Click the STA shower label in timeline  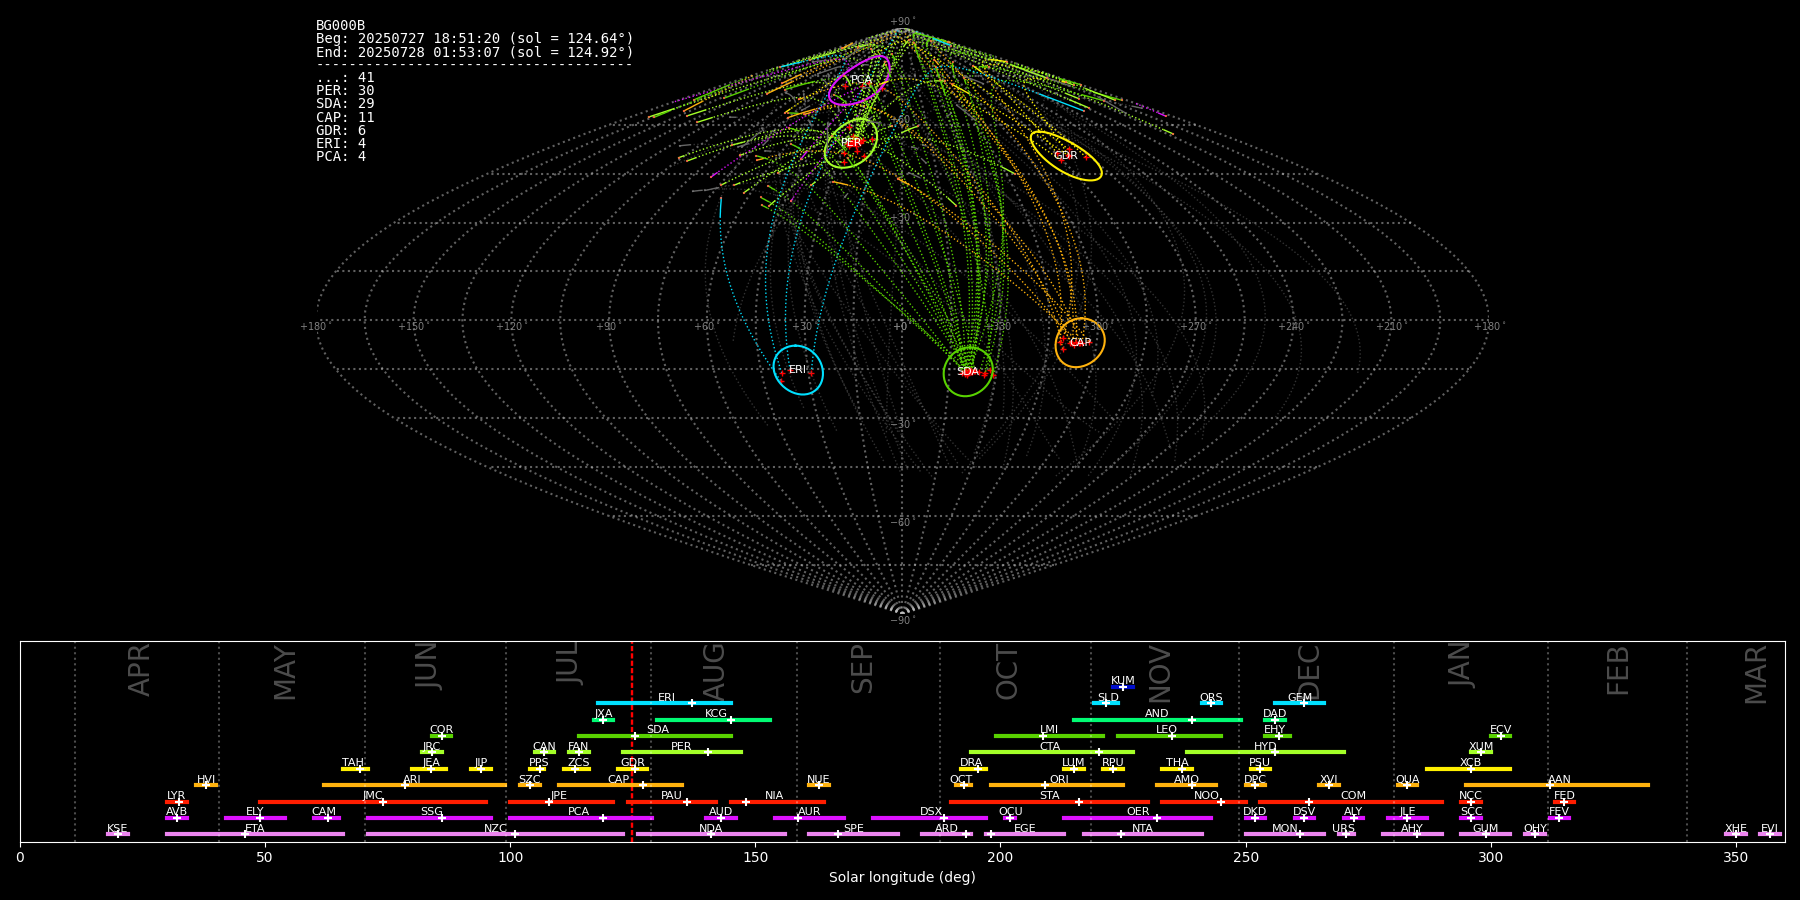1049,796
